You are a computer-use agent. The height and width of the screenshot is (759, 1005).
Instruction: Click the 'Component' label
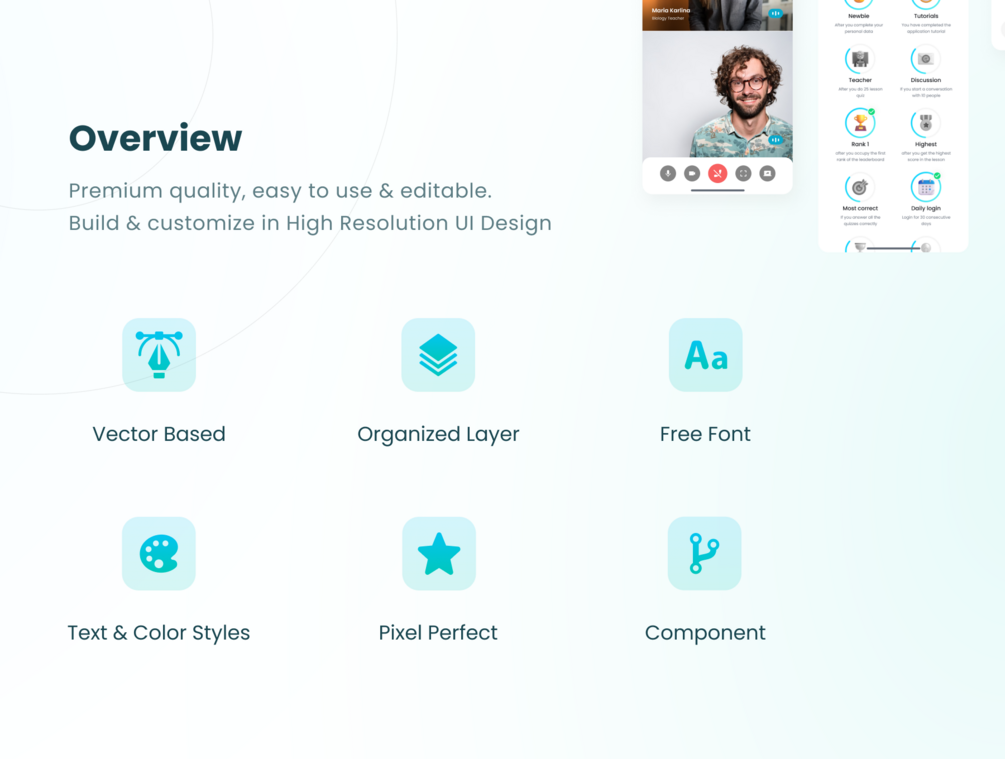click(x=705, y=633)
